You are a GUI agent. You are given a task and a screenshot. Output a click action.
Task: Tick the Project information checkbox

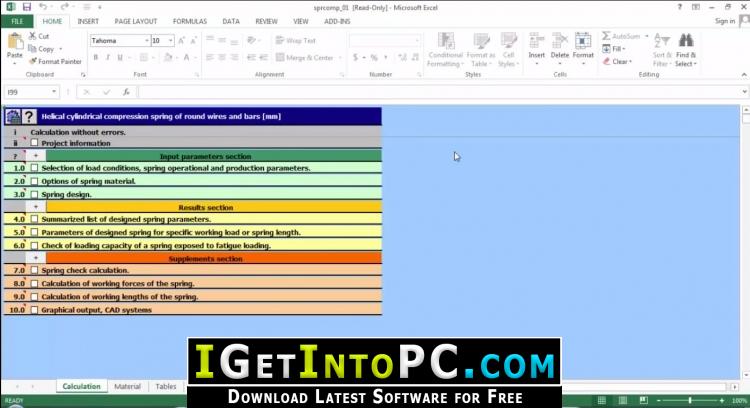coord(34,143)
